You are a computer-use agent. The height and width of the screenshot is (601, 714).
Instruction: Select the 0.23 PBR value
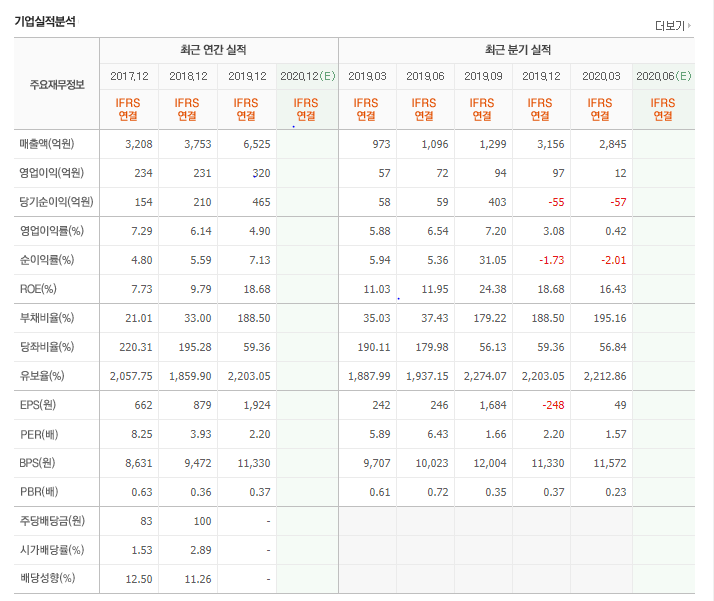(616, 492)
